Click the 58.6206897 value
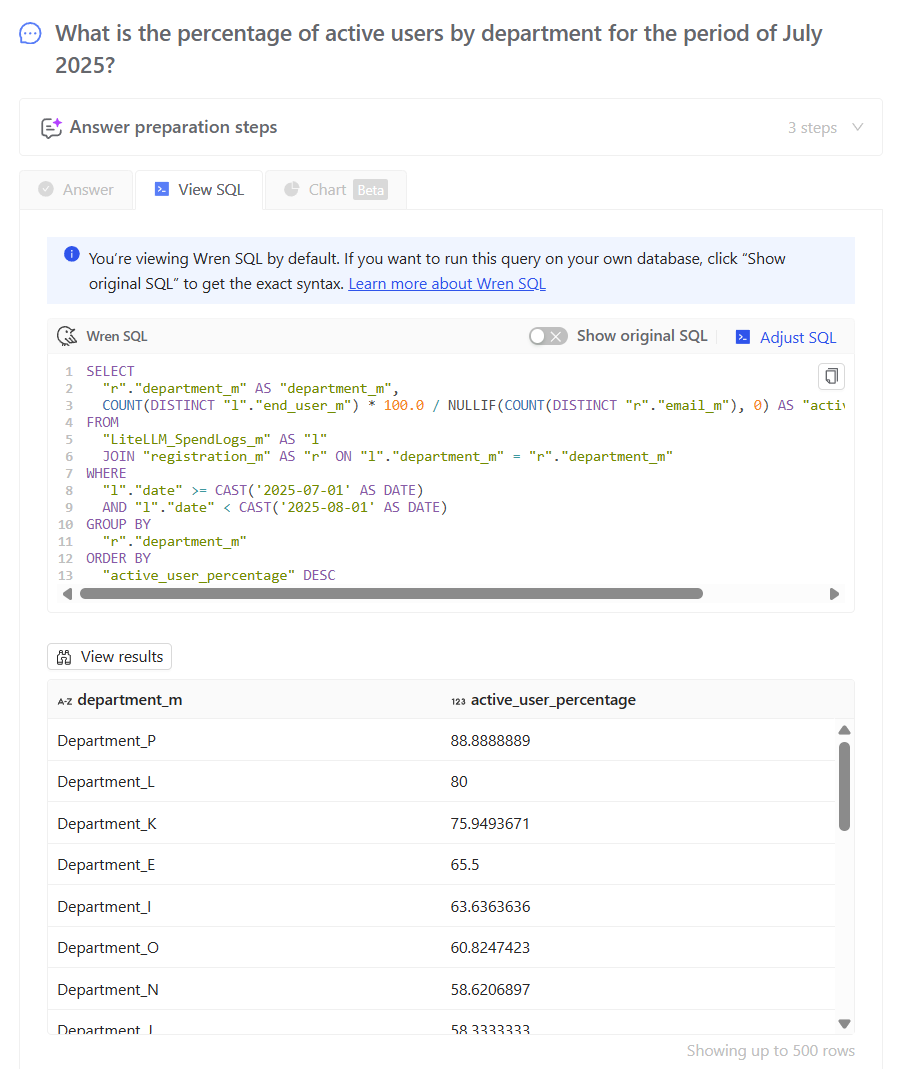The height and width of the screenshot is (1069, 907). (x=490, y=990)
